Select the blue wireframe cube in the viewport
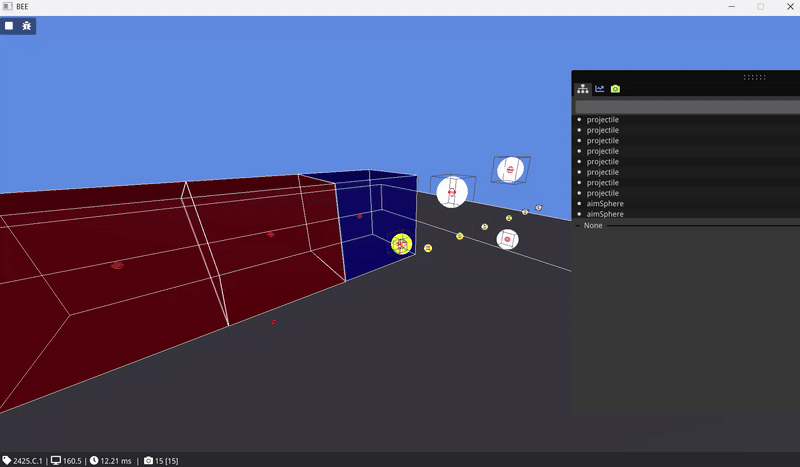 (378, 225)
